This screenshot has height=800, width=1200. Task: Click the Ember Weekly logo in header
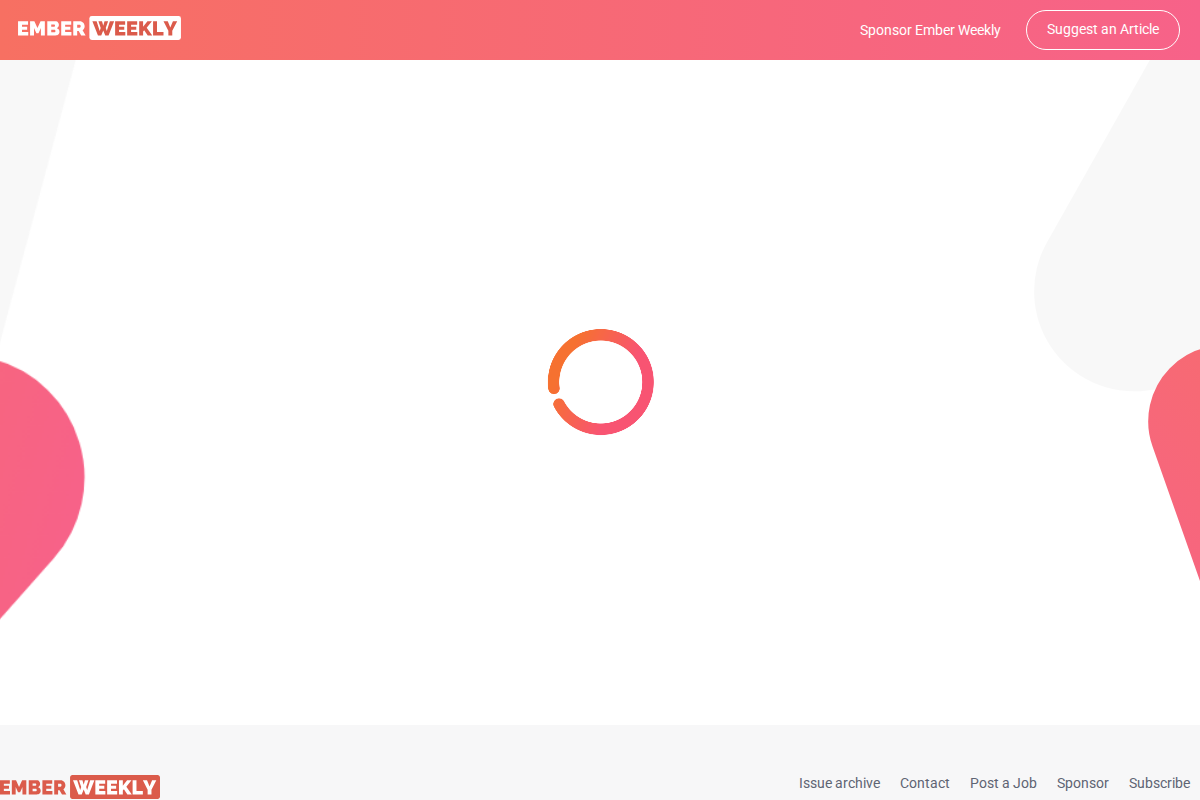[99, 29]
